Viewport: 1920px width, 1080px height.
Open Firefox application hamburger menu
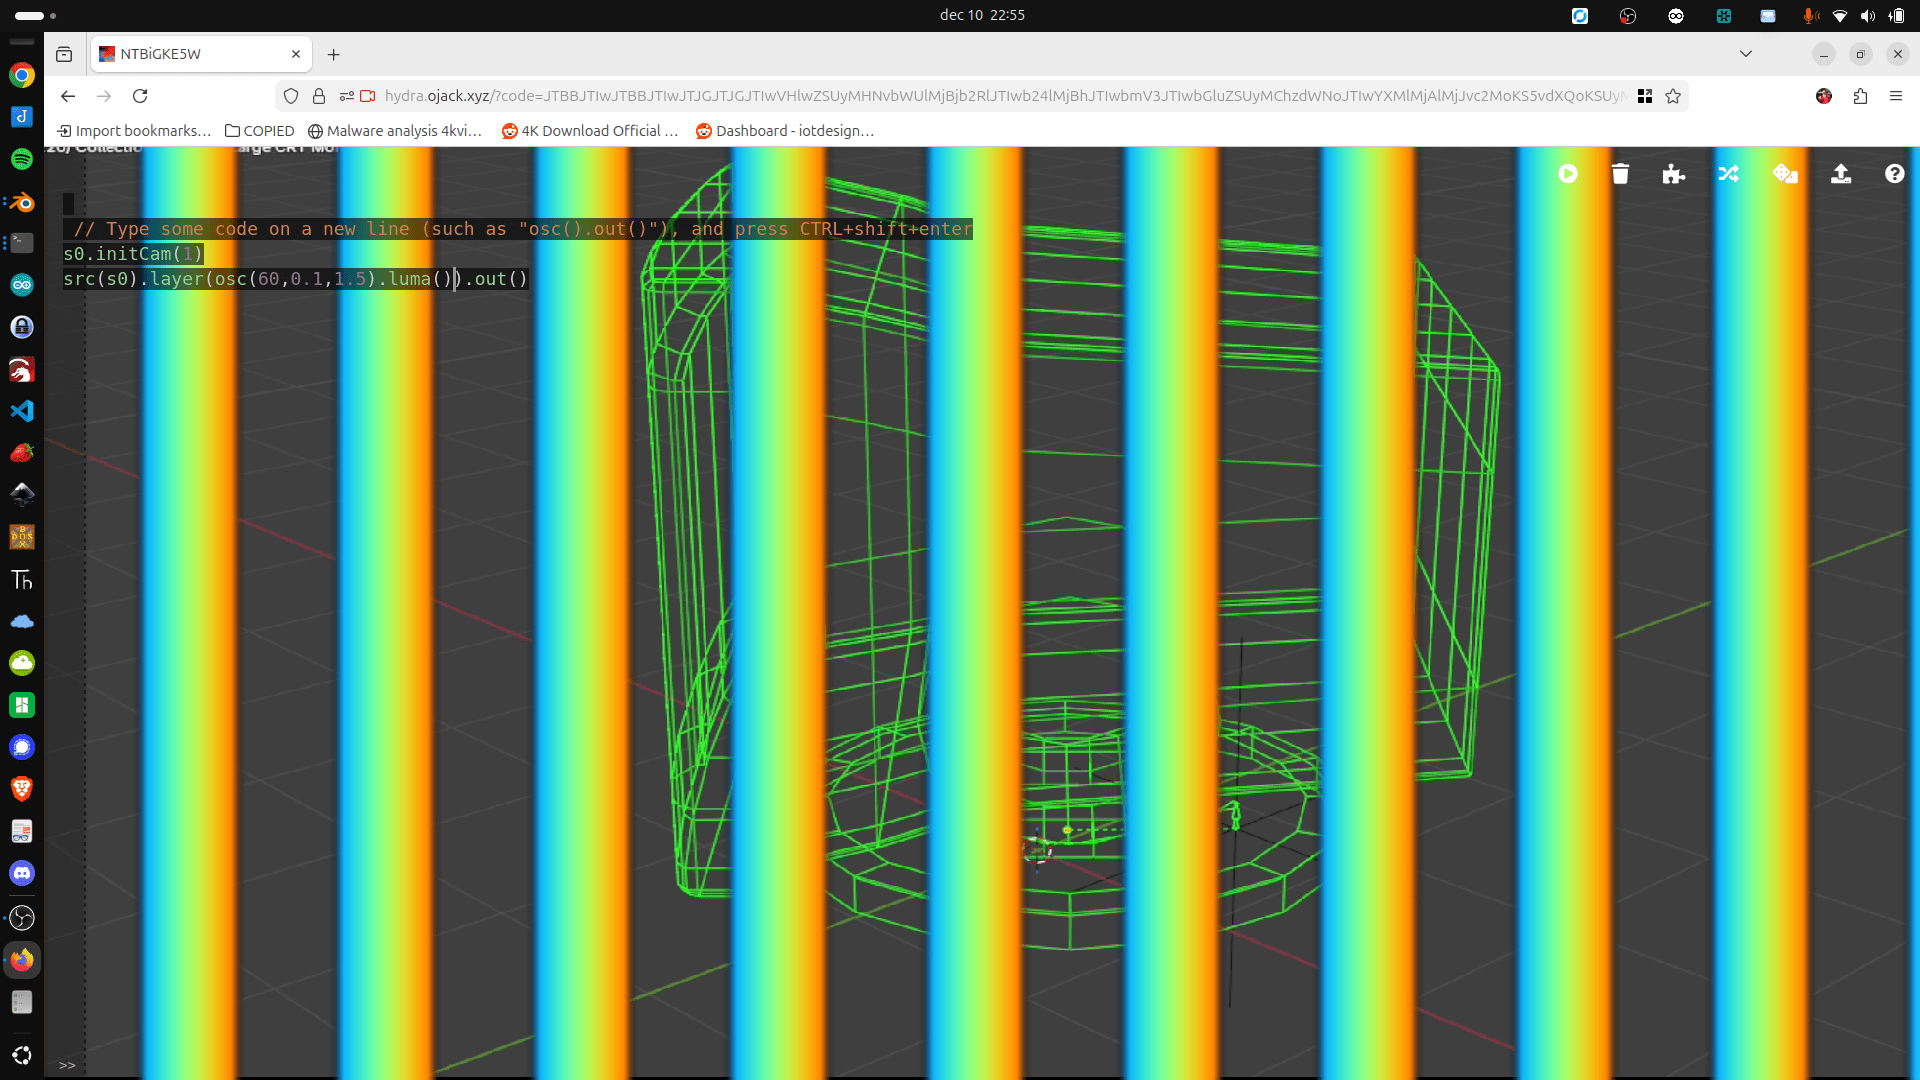point(1895,96)
